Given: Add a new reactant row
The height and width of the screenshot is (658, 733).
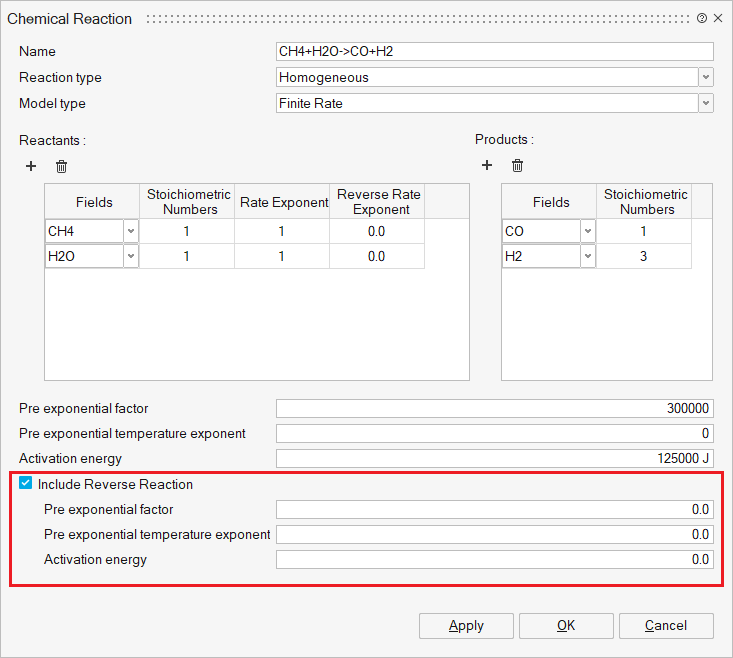Looking at the screenshot, I should click(31, 166).
